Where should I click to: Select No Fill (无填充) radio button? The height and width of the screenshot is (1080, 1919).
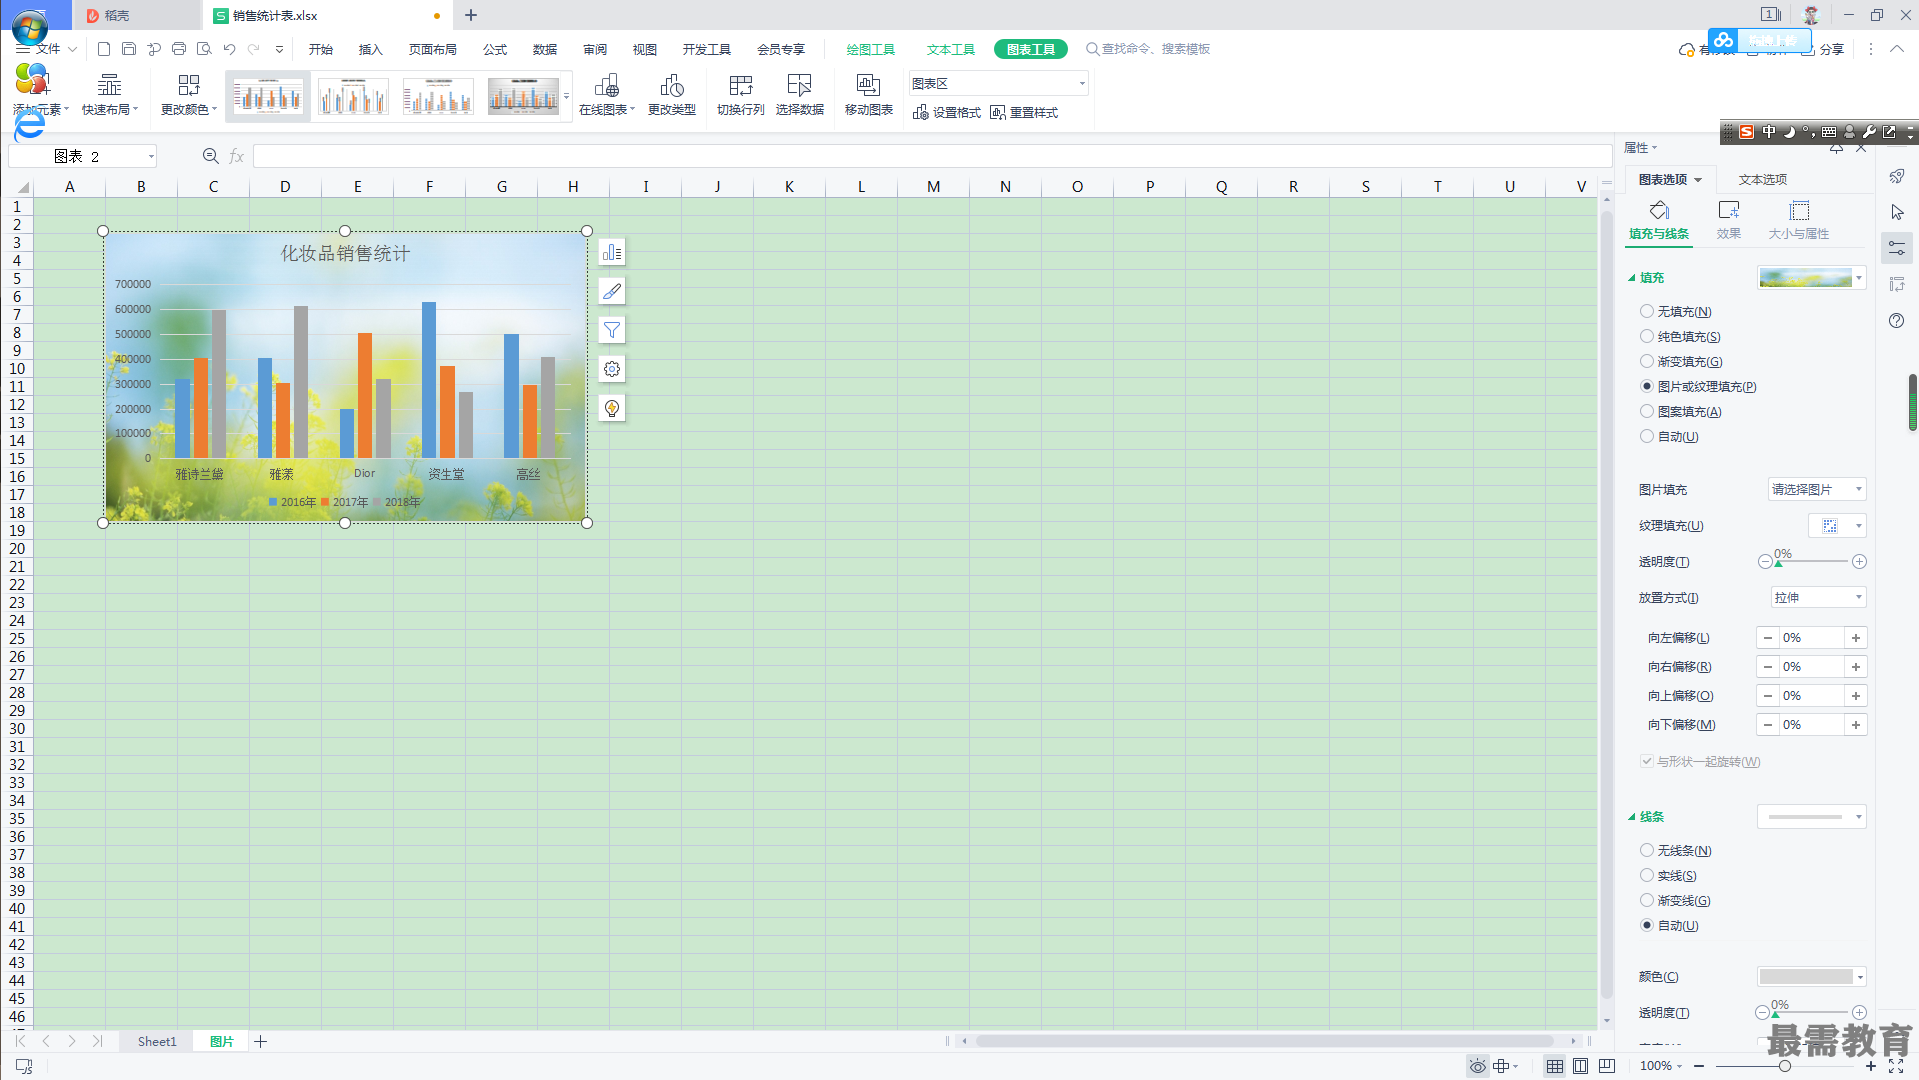[x=1646, y=312]
